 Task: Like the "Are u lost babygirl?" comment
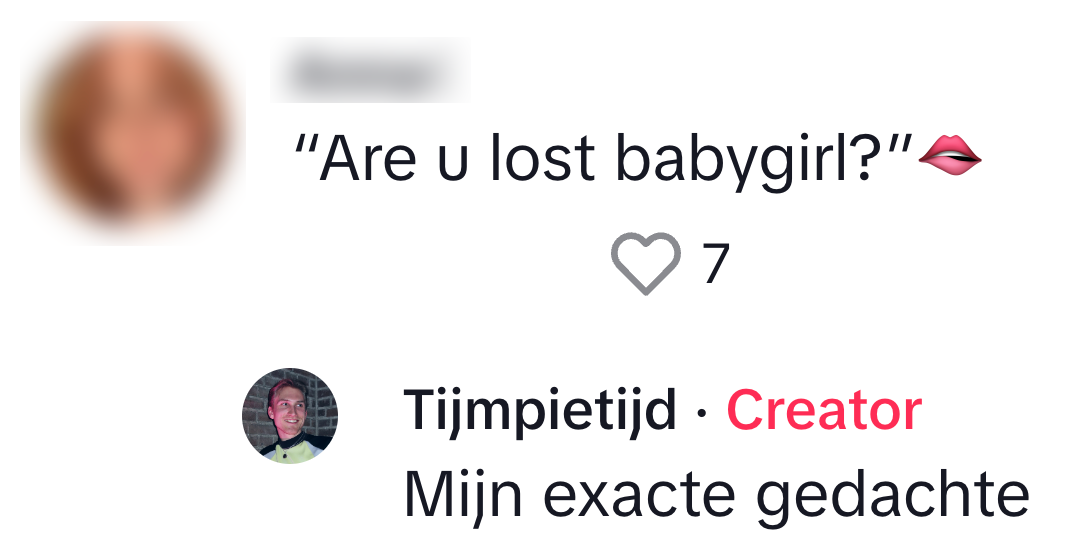pos(645,264)
